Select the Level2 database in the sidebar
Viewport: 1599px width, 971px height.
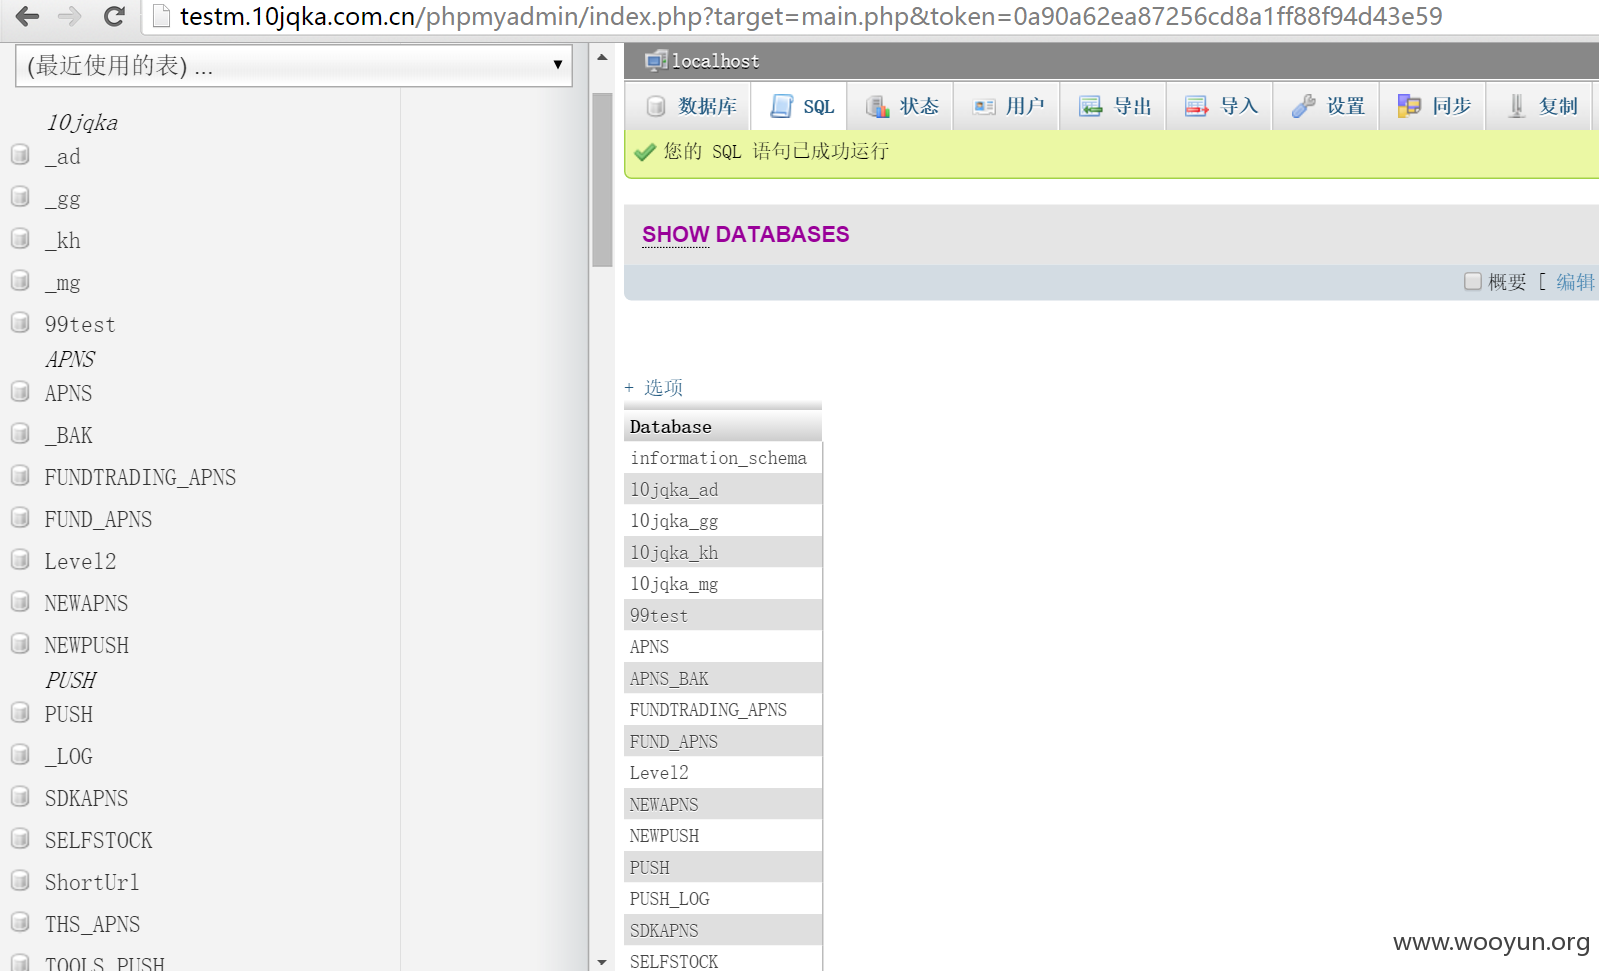[x=80, y=561]
